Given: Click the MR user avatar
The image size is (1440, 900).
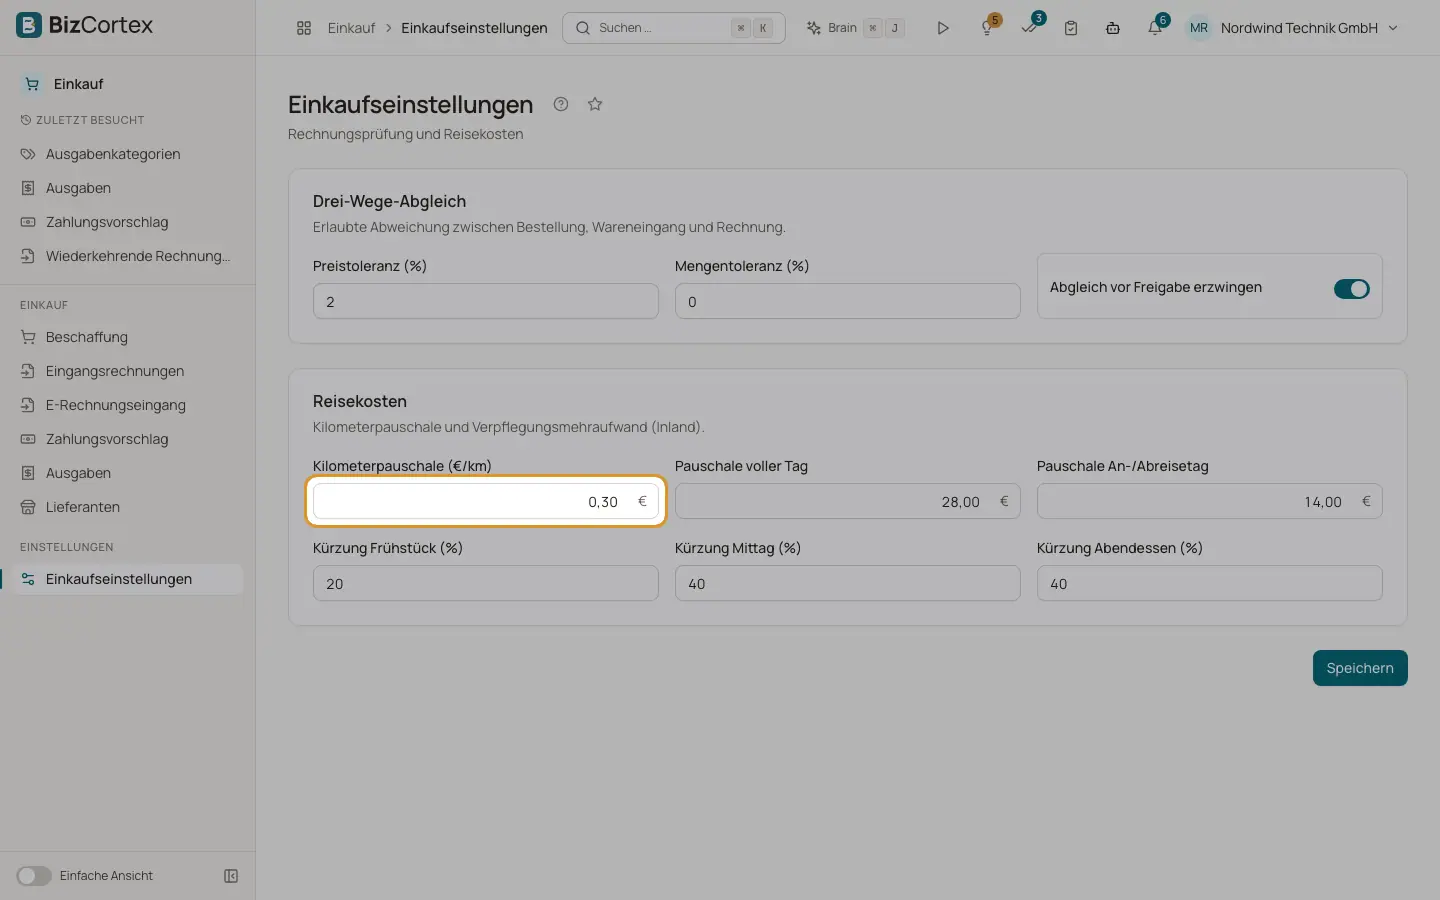Looking at the screenshot, I should (x=1199, y=28).
